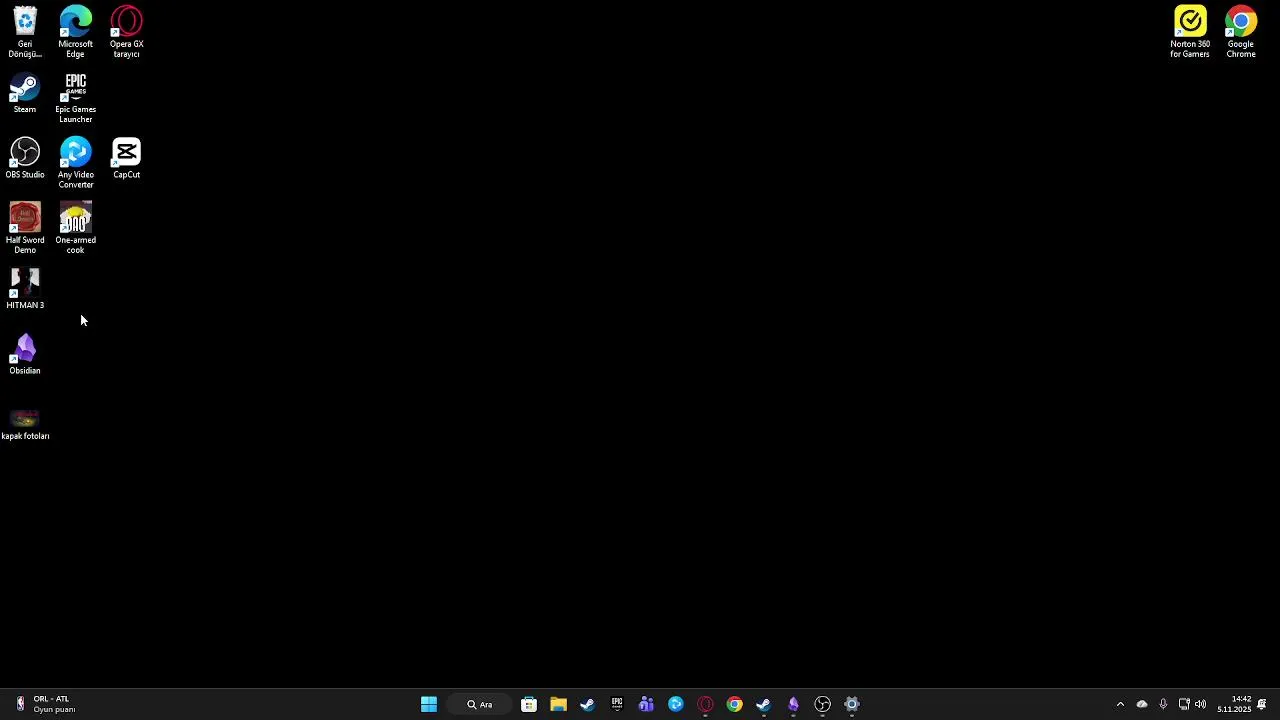Open the volume speaker tray icon
The width and height of the screenshot is (1280, 720).
coord(1201,704)
